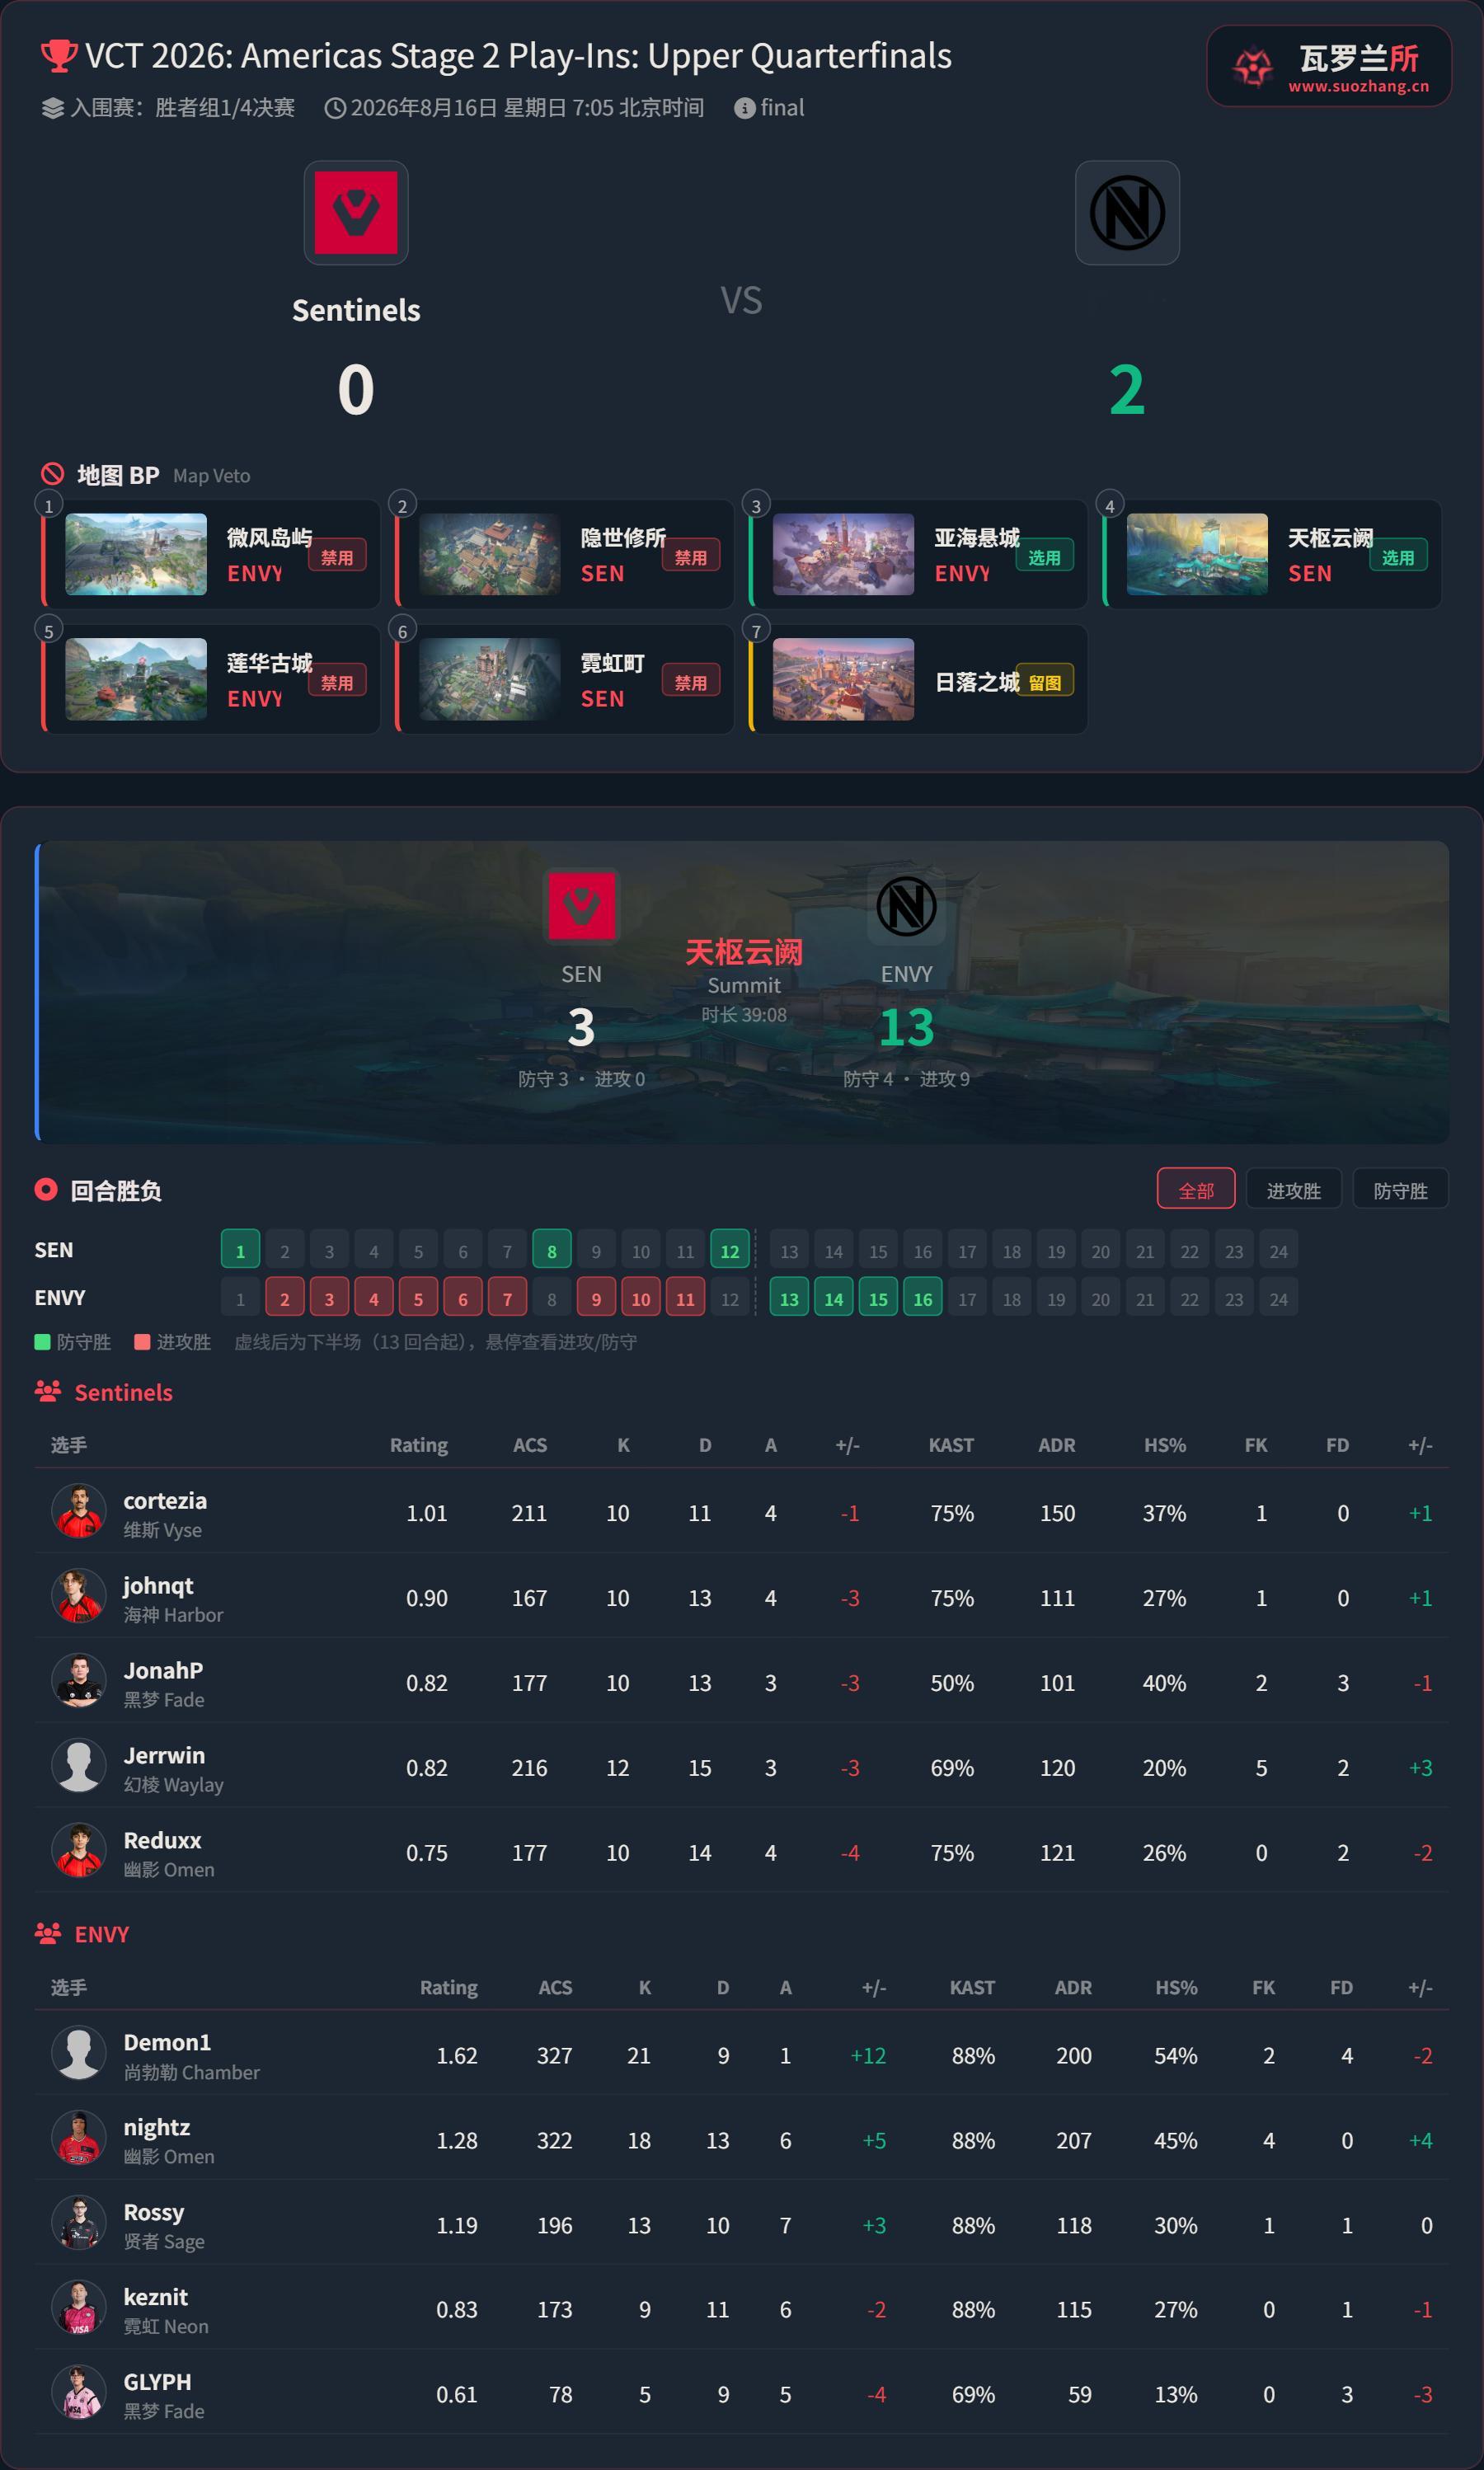The image size is (1484, 2470).
Task: Click the info icon beside 'final'
Action: 744,108
